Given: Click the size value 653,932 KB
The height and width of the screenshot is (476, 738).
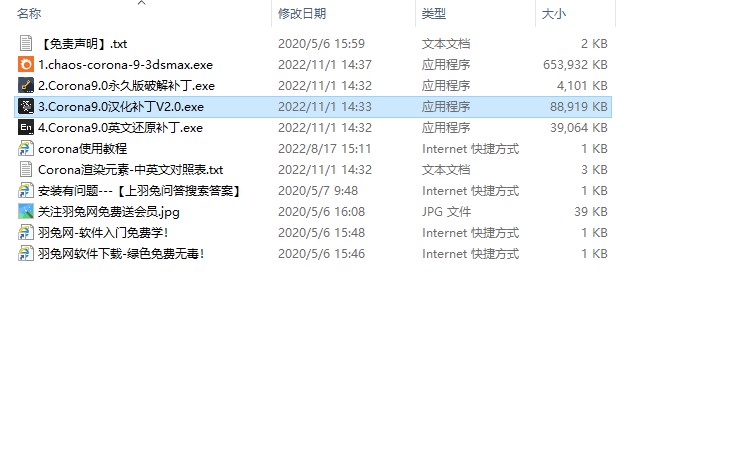Looking at the screenshot, I should [575, 65].
